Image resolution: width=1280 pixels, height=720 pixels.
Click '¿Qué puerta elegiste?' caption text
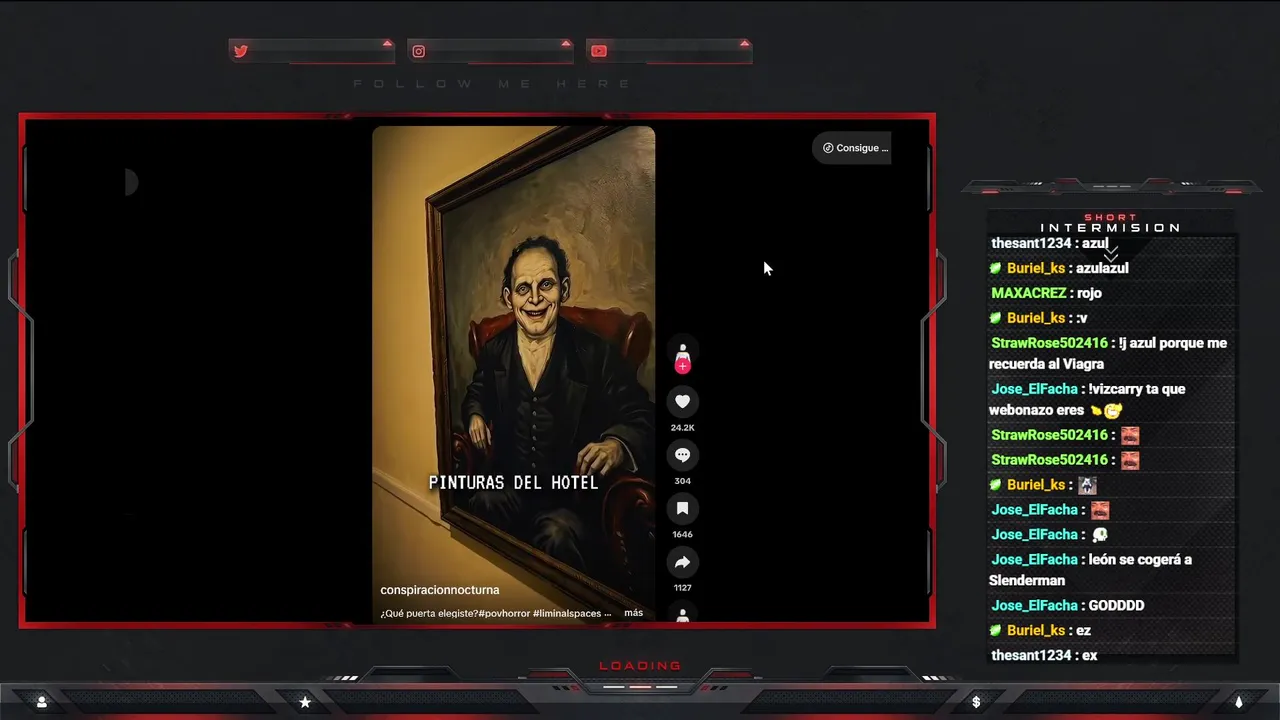(428, 613)
